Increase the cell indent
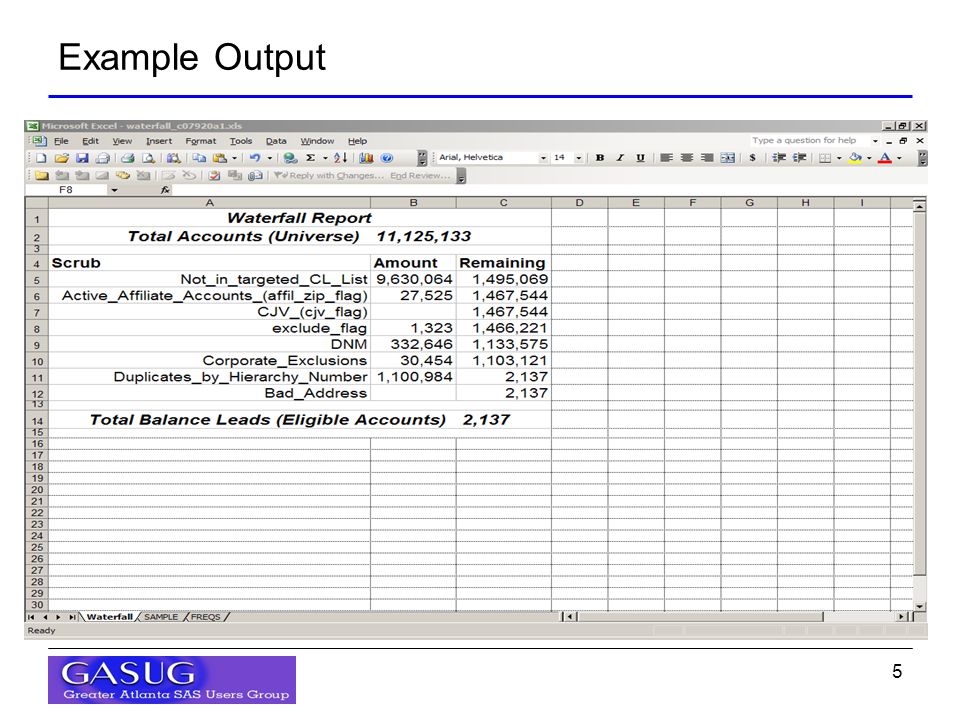Screen dimensions: 960x720 [799, 158]
